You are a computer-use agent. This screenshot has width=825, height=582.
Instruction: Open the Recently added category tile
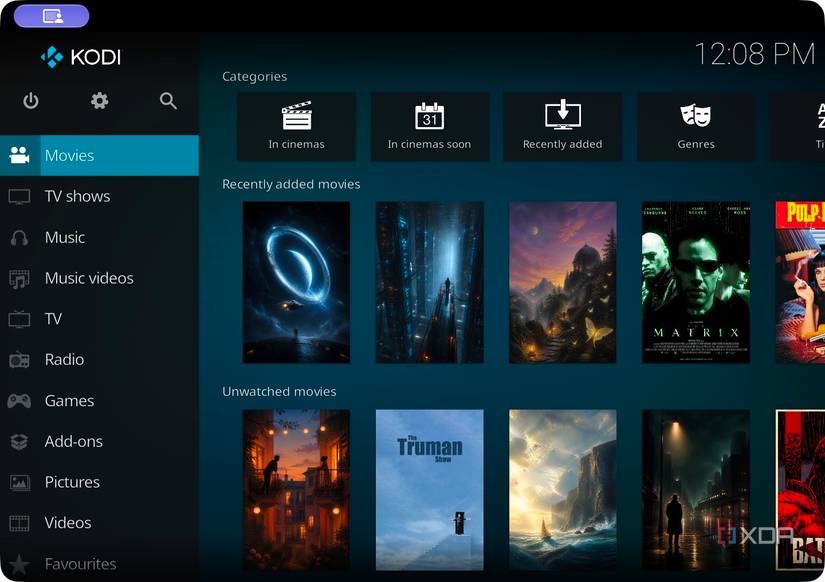click(563, 127)
